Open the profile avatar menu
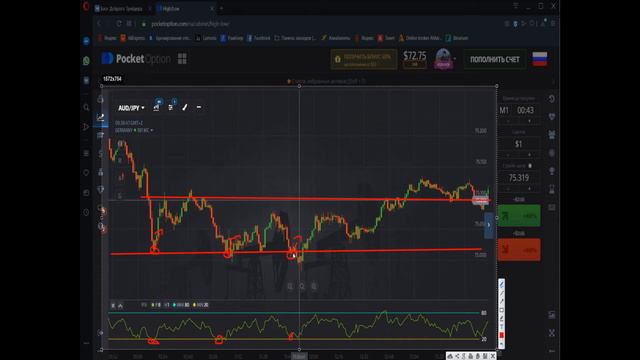The image size is (640, 360). point(443,59)
